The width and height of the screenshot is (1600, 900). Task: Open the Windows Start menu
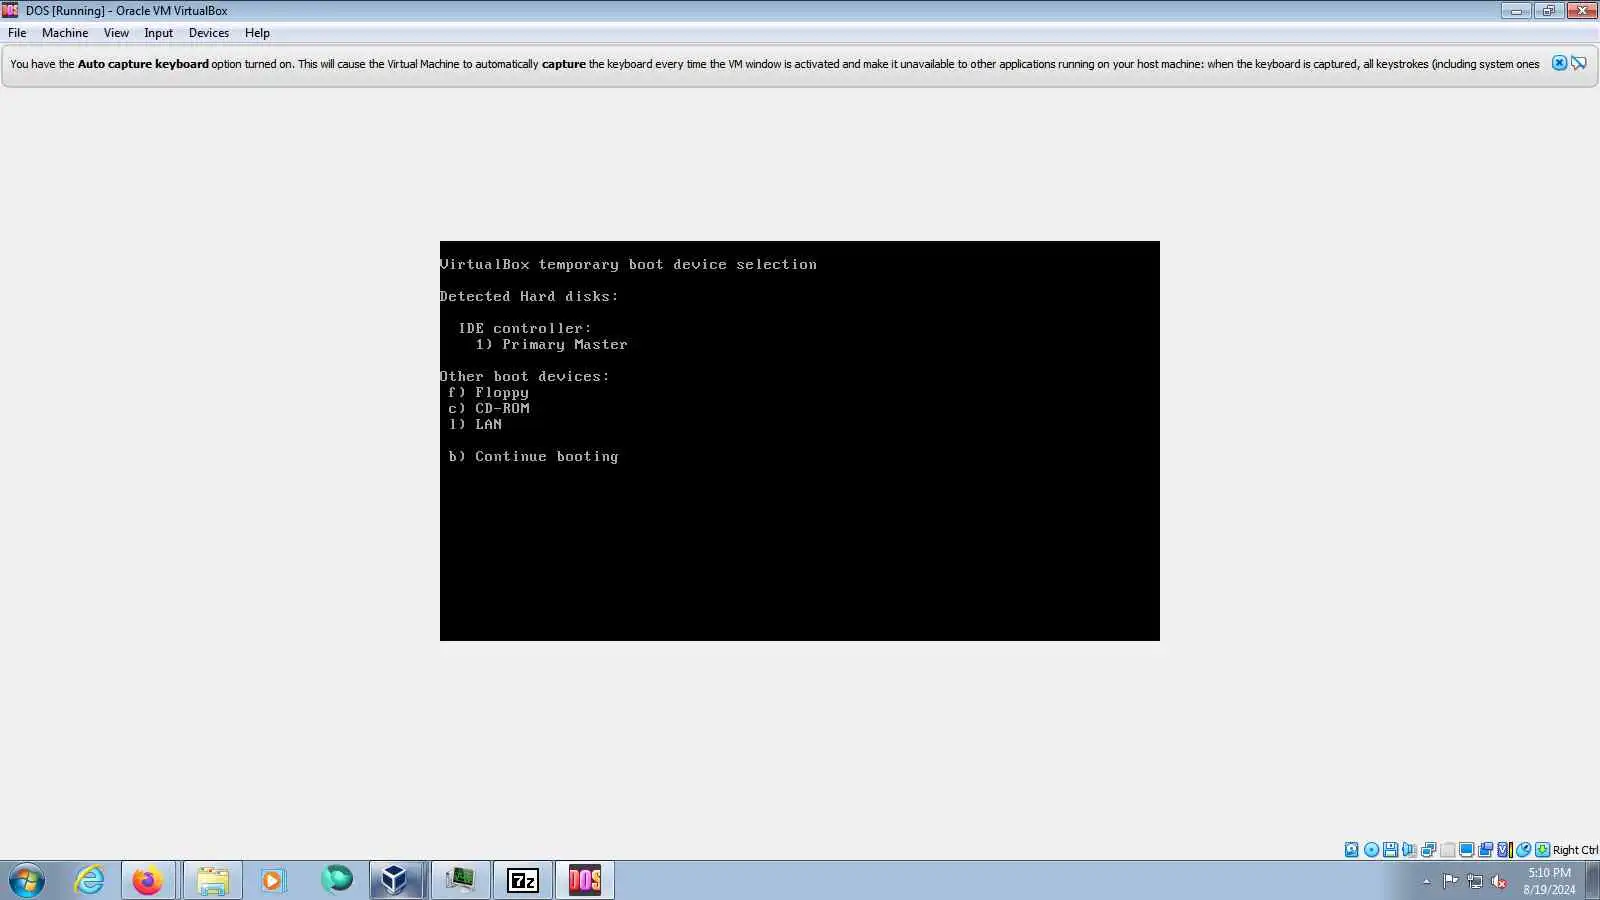[x=27, y=880]
